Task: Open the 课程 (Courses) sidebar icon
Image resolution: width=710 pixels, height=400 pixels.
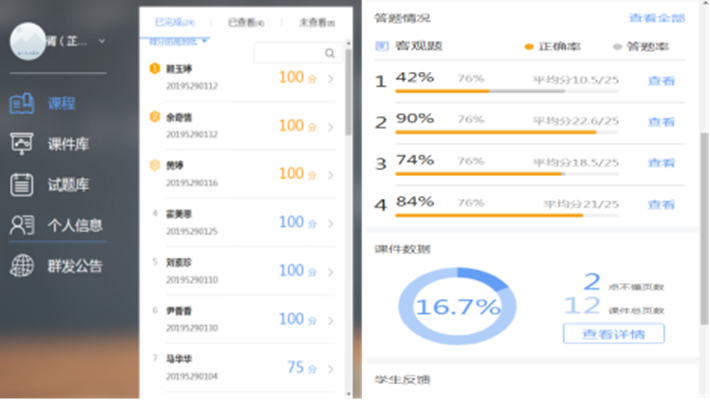Action: [x=22, y=102]
